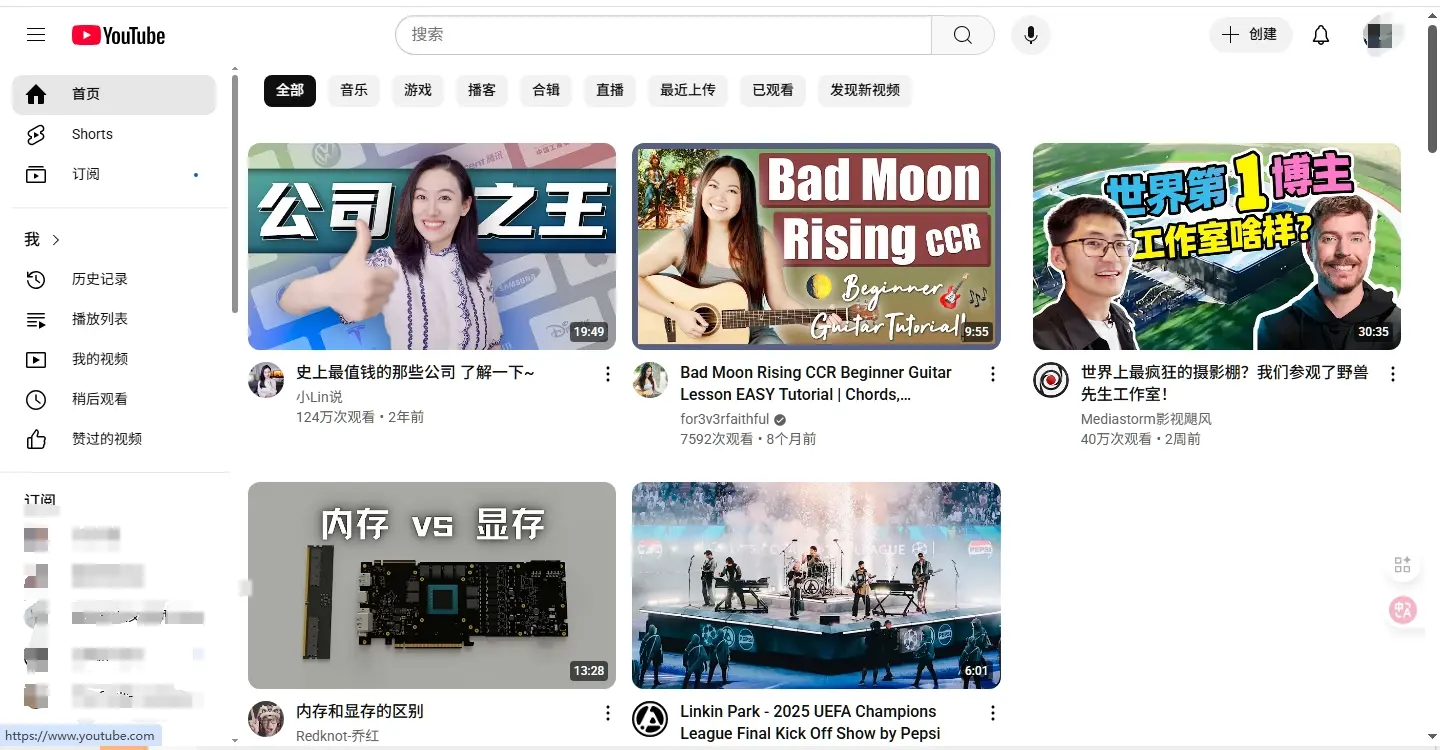Open 我的视频 in sidebar
Viewport: 1440px width, 750px height.
pyautogui.click(x=114, y=359)
